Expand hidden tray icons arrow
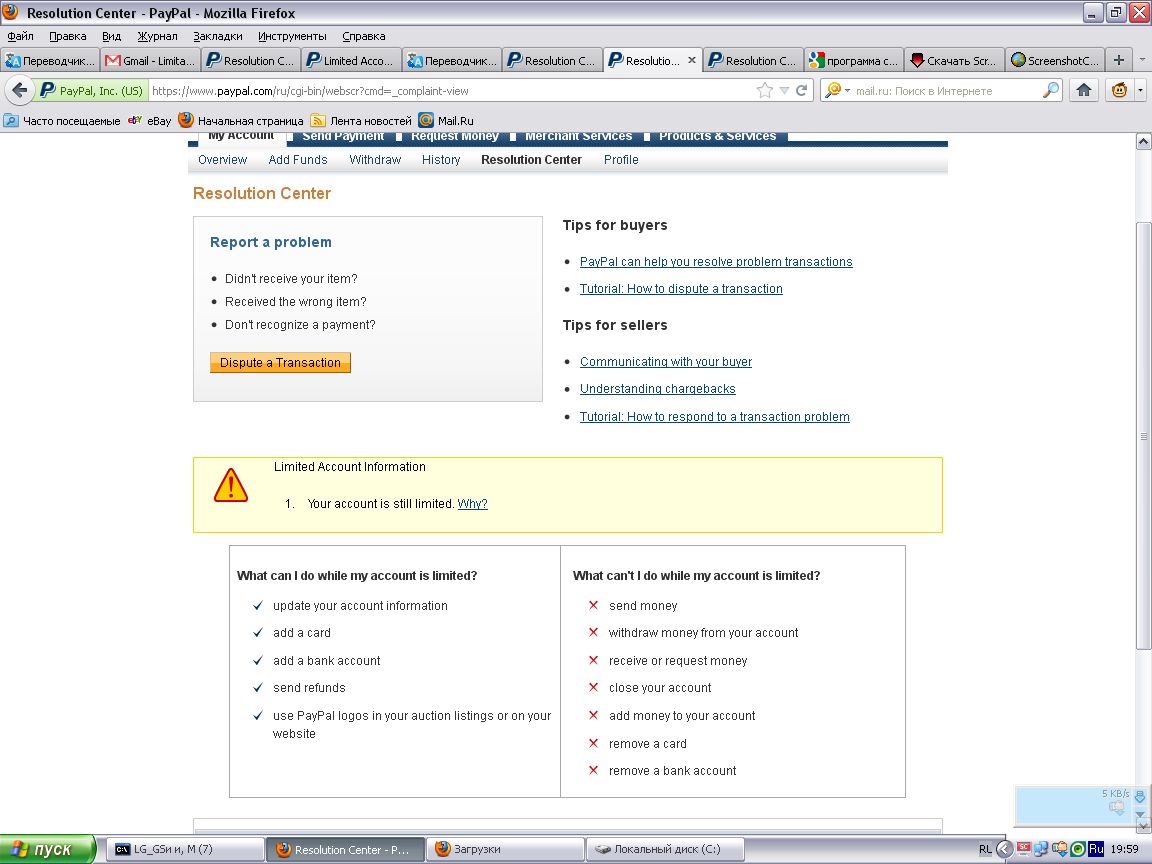This screenshot has width=1152, height=864. tap(1004, 849)
